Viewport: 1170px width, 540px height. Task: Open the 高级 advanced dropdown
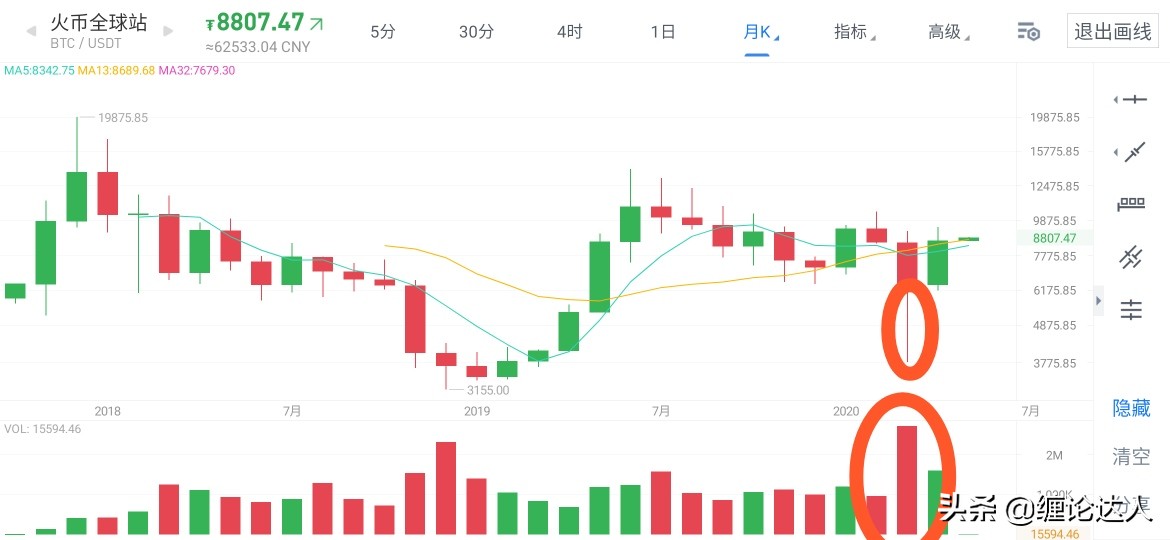(x=947, y=32)
